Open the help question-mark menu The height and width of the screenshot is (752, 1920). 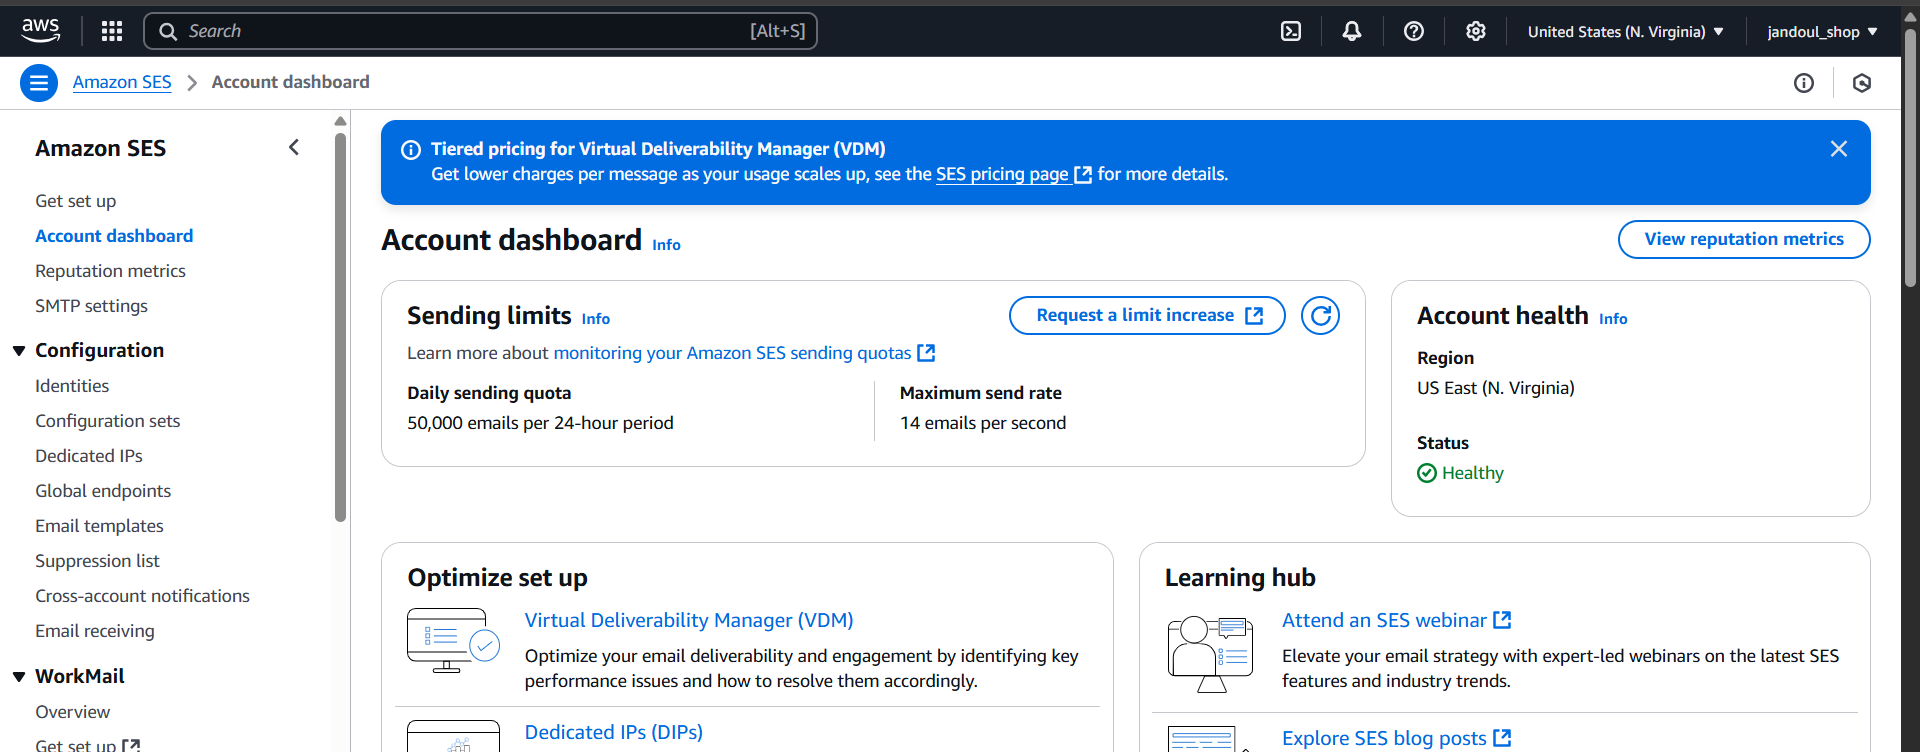click(x=1414, y=31)
